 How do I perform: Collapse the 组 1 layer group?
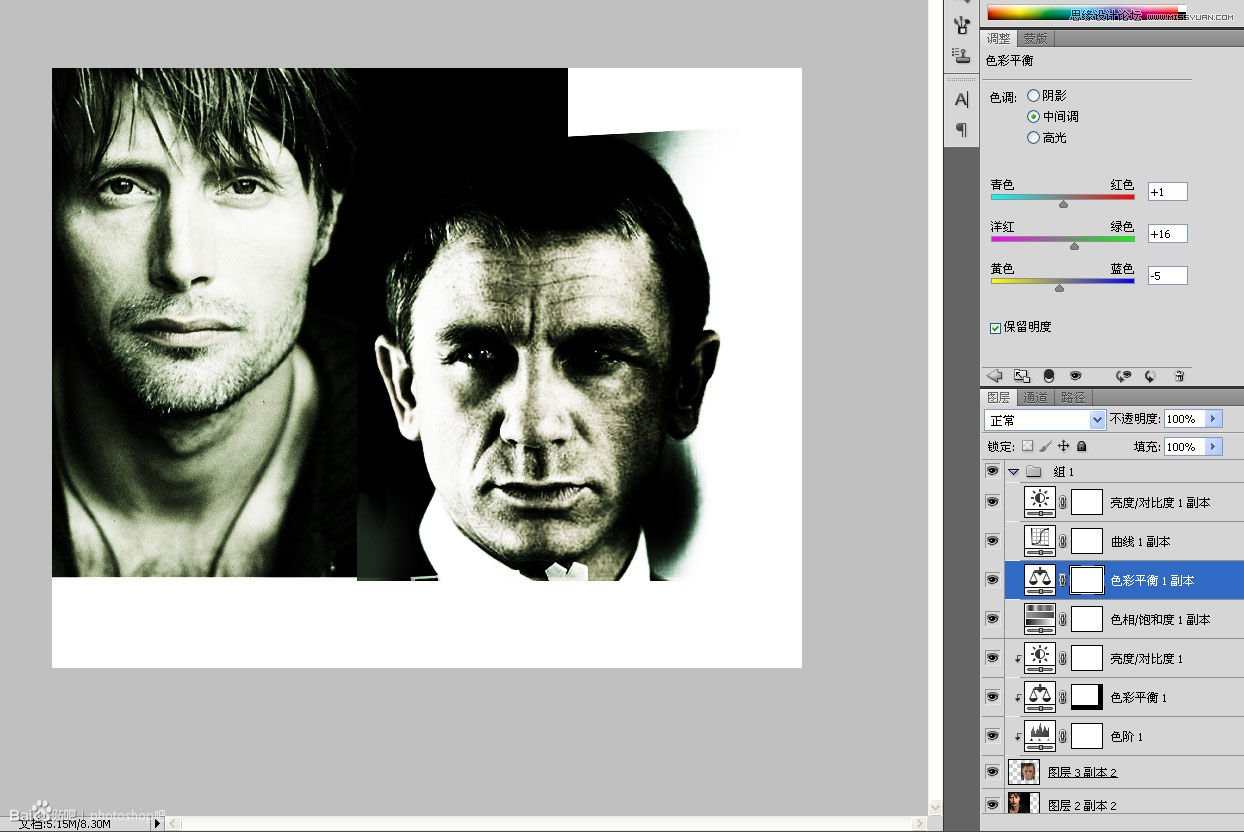coord(1014,471)
